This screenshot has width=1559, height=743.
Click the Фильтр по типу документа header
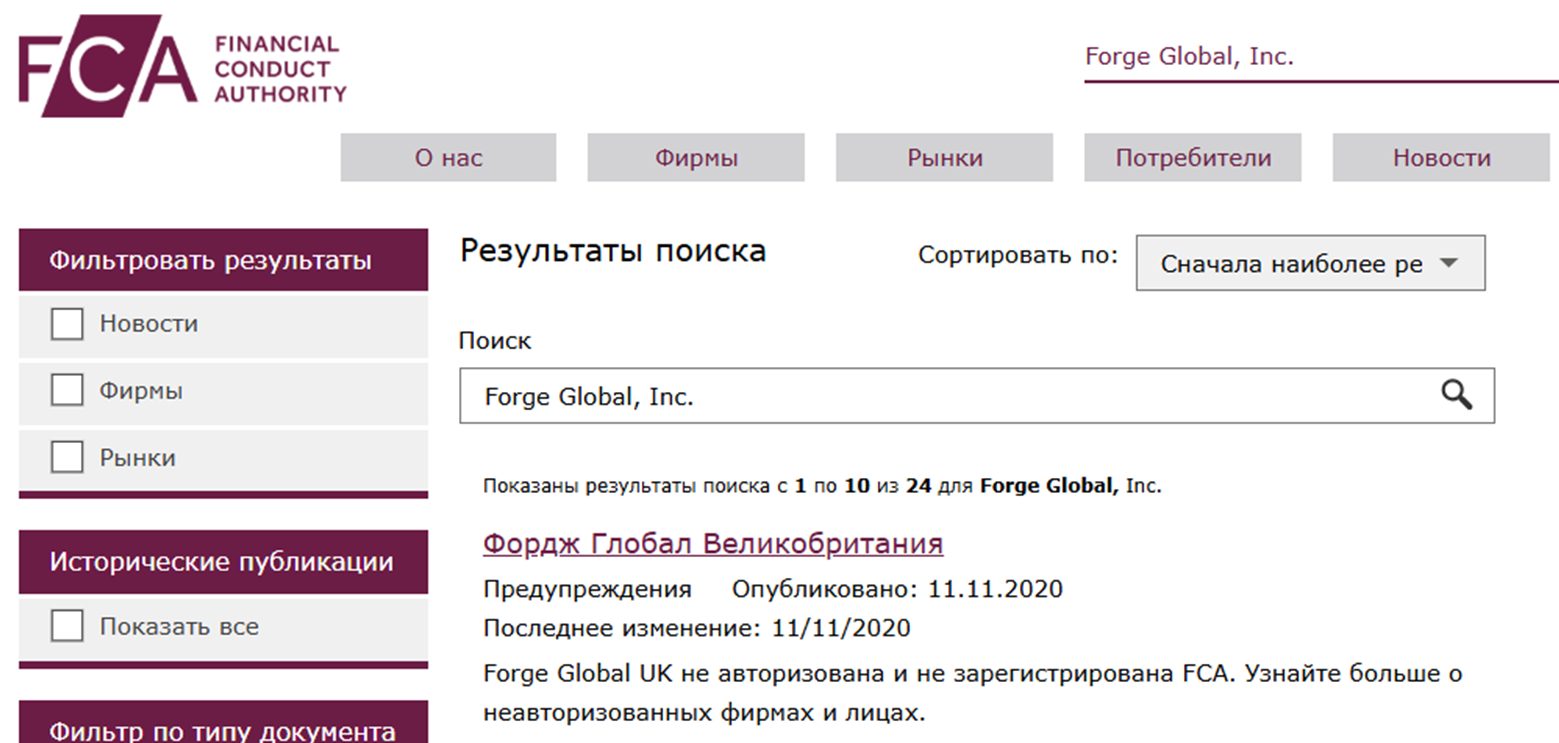pos(223,723)
